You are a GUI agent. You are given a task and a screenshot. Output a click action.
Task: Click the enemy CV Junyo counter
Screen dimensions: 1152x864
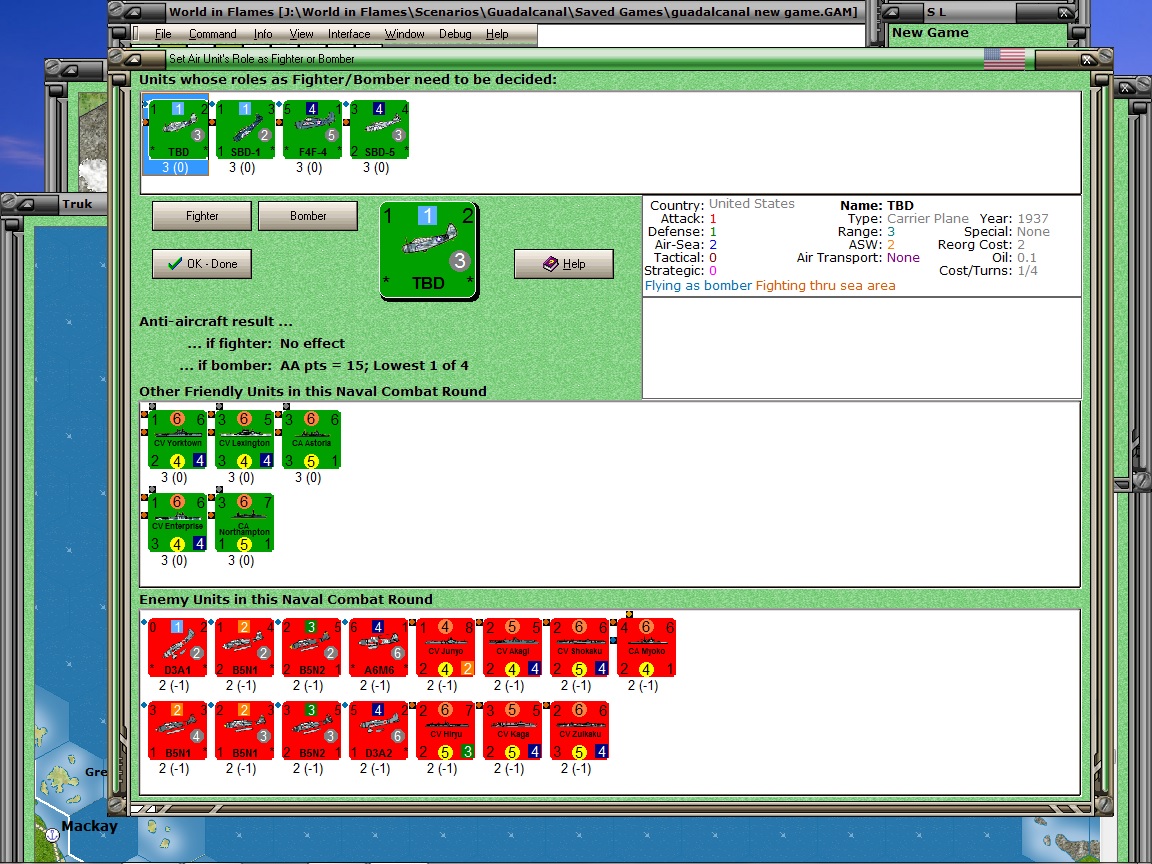(x=446, y=647)
